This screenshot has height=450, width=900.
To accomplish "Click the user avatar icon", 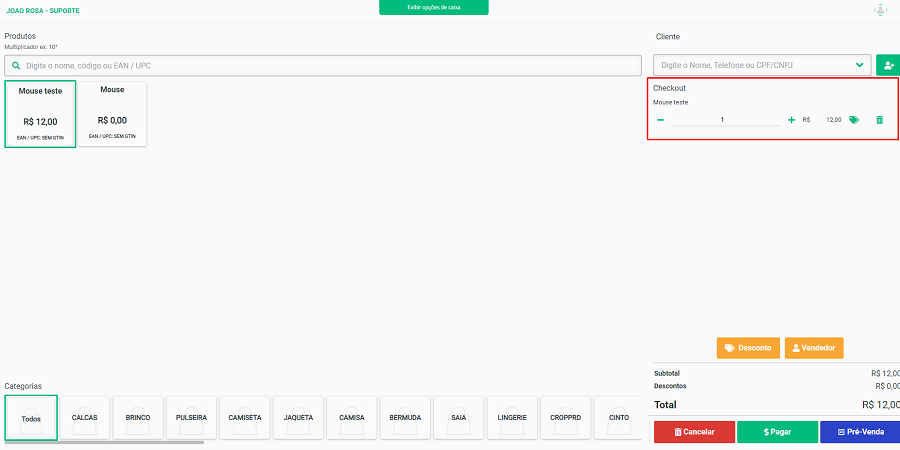I will tap(879, 10).
